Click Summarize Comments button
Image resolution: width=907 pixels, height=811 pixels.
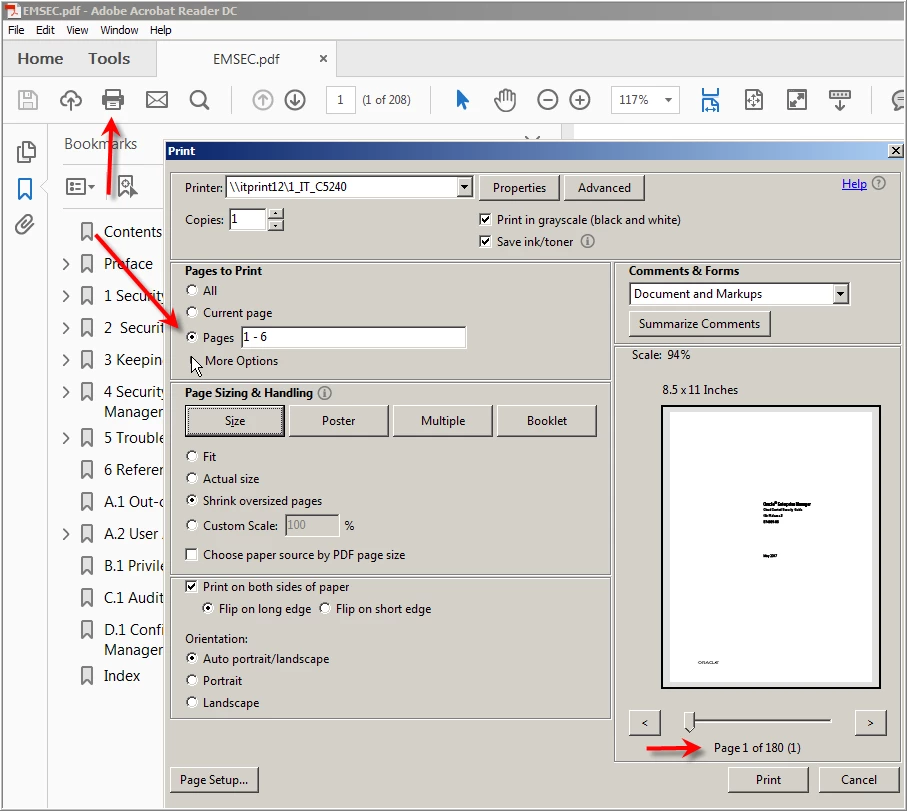click(699, 324)
